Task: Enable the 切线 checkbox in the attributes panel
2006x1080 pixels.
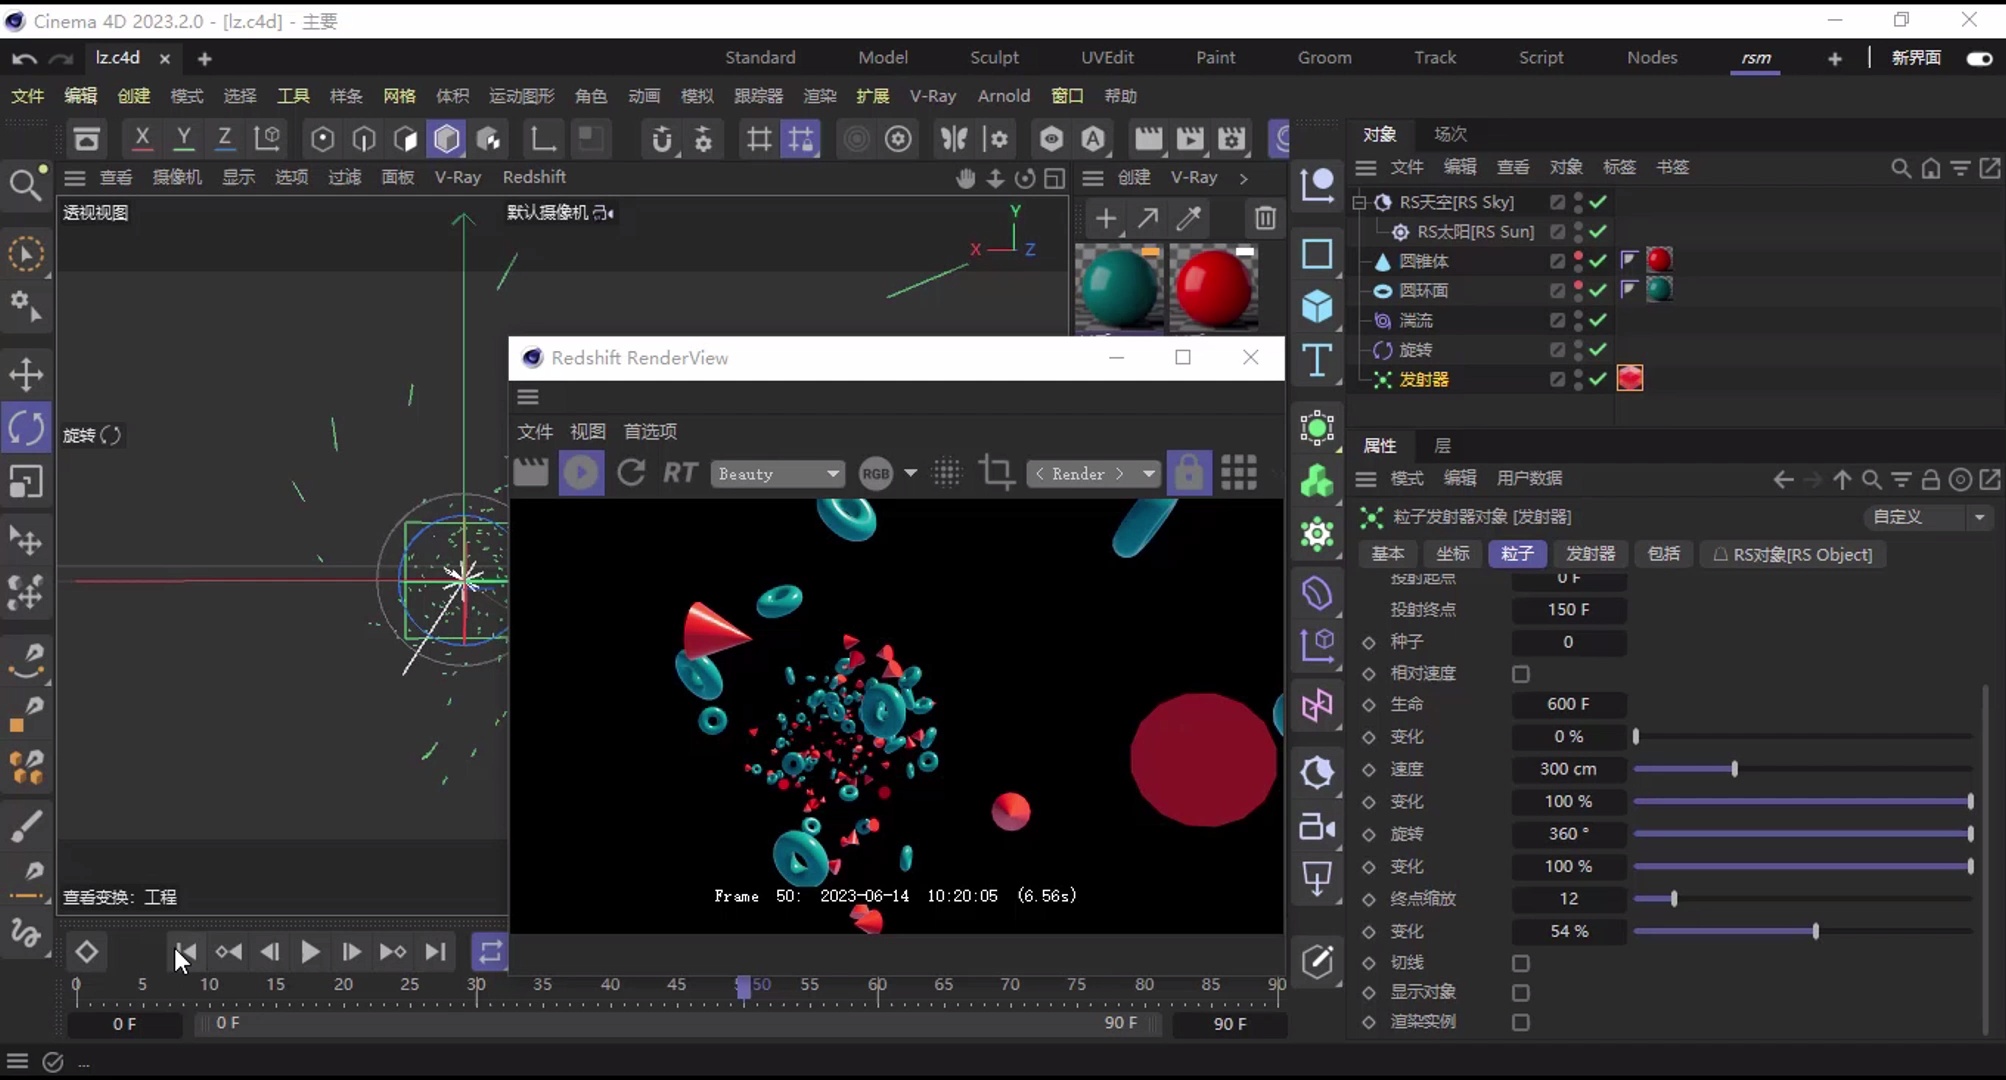Action: tap(1521, 963)
